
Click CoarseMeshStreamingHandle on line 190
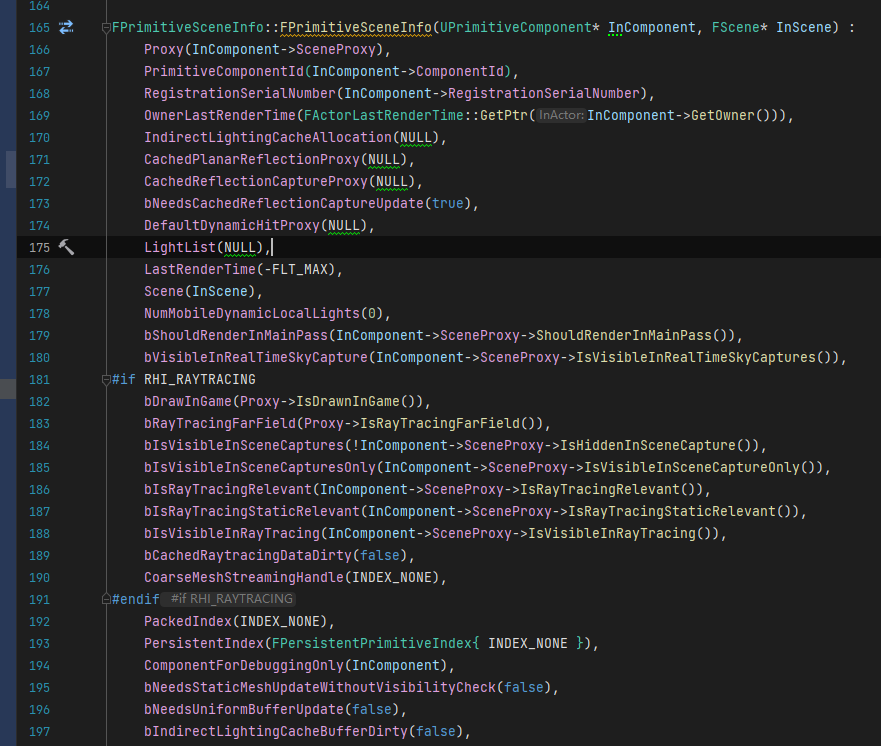(x=243, y=577)
